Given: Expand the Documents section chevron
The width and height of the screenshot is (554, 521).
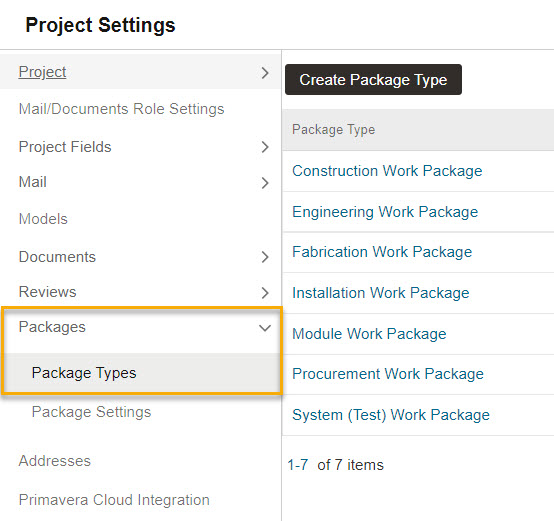Looking at the screenshot, I should tap(265, 257).
